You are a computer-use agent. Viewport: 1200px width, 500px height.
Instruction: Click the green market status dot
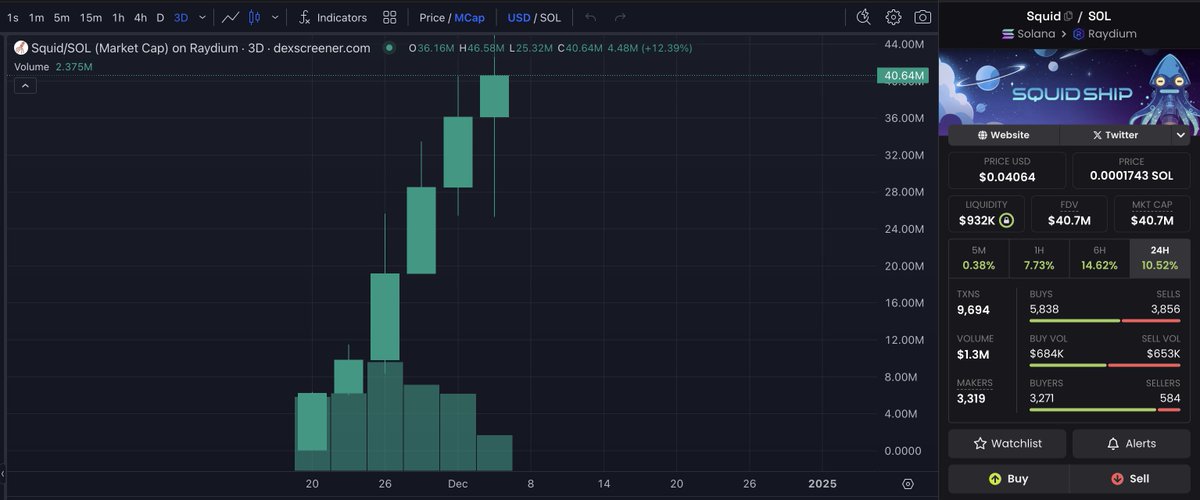(x=389, y=47)
